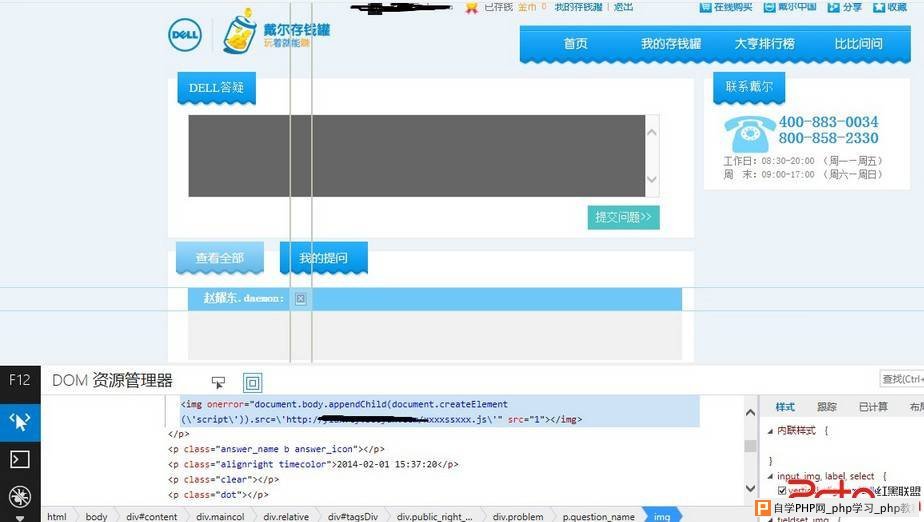
Task: Select the div.relative breadcrumb item
Action: pyautogui.click(x=286, y=517)
